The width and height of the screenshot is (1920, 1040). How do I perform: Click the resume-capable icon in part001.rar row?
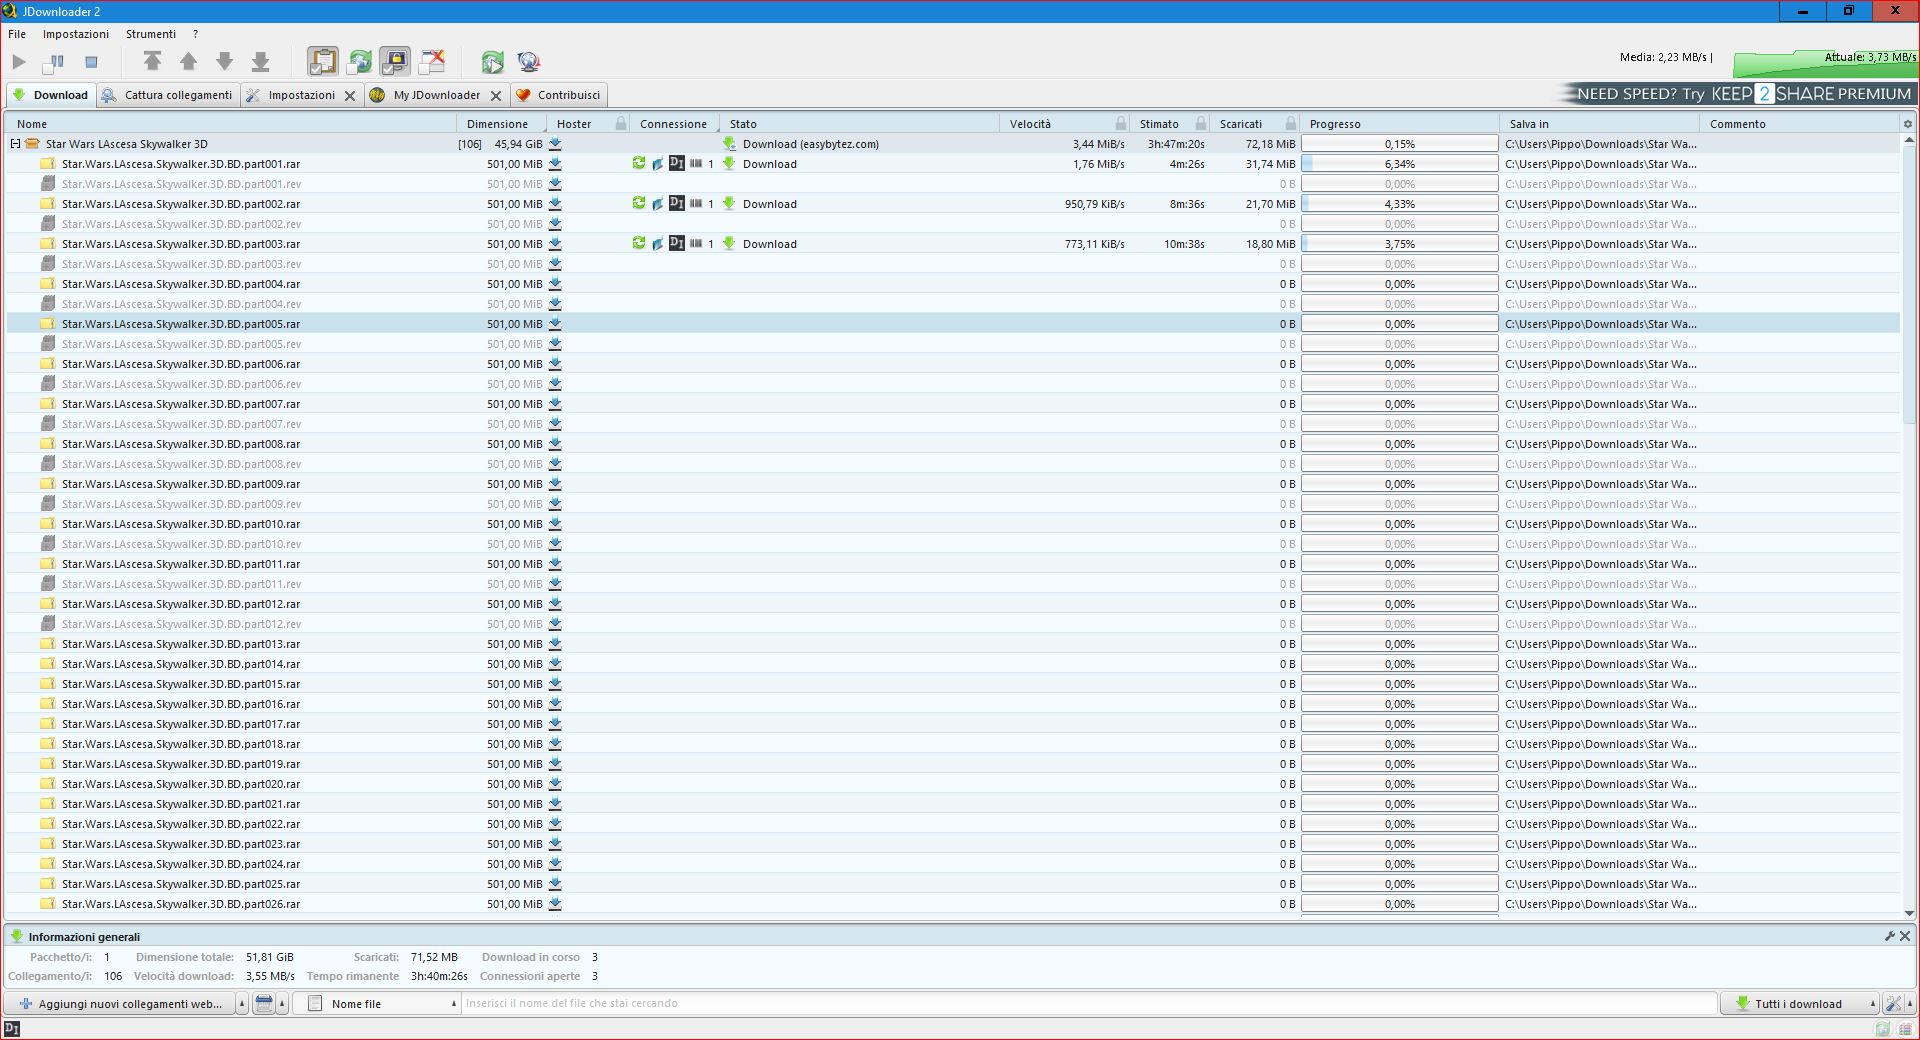[639, 163]
